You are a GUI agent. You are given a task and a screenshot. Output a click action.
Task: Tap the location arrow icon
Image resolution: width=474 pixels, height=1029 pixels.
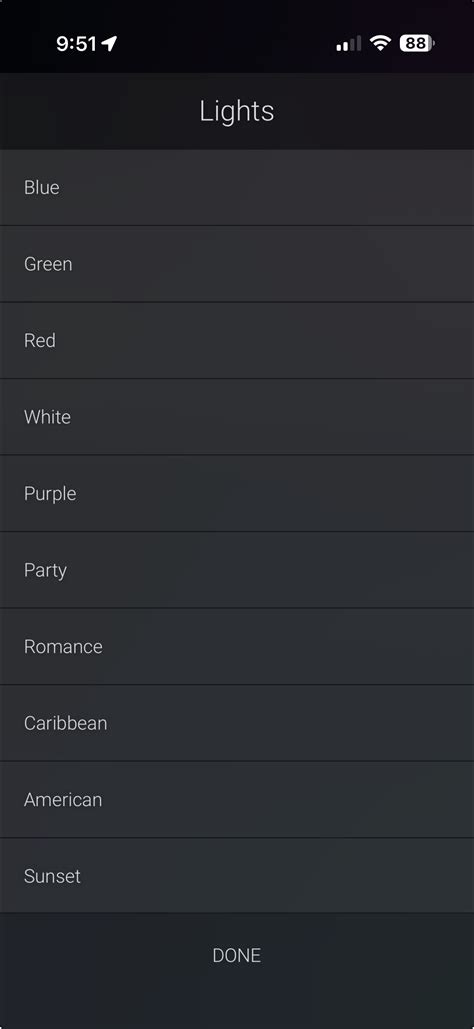point(110,44)
